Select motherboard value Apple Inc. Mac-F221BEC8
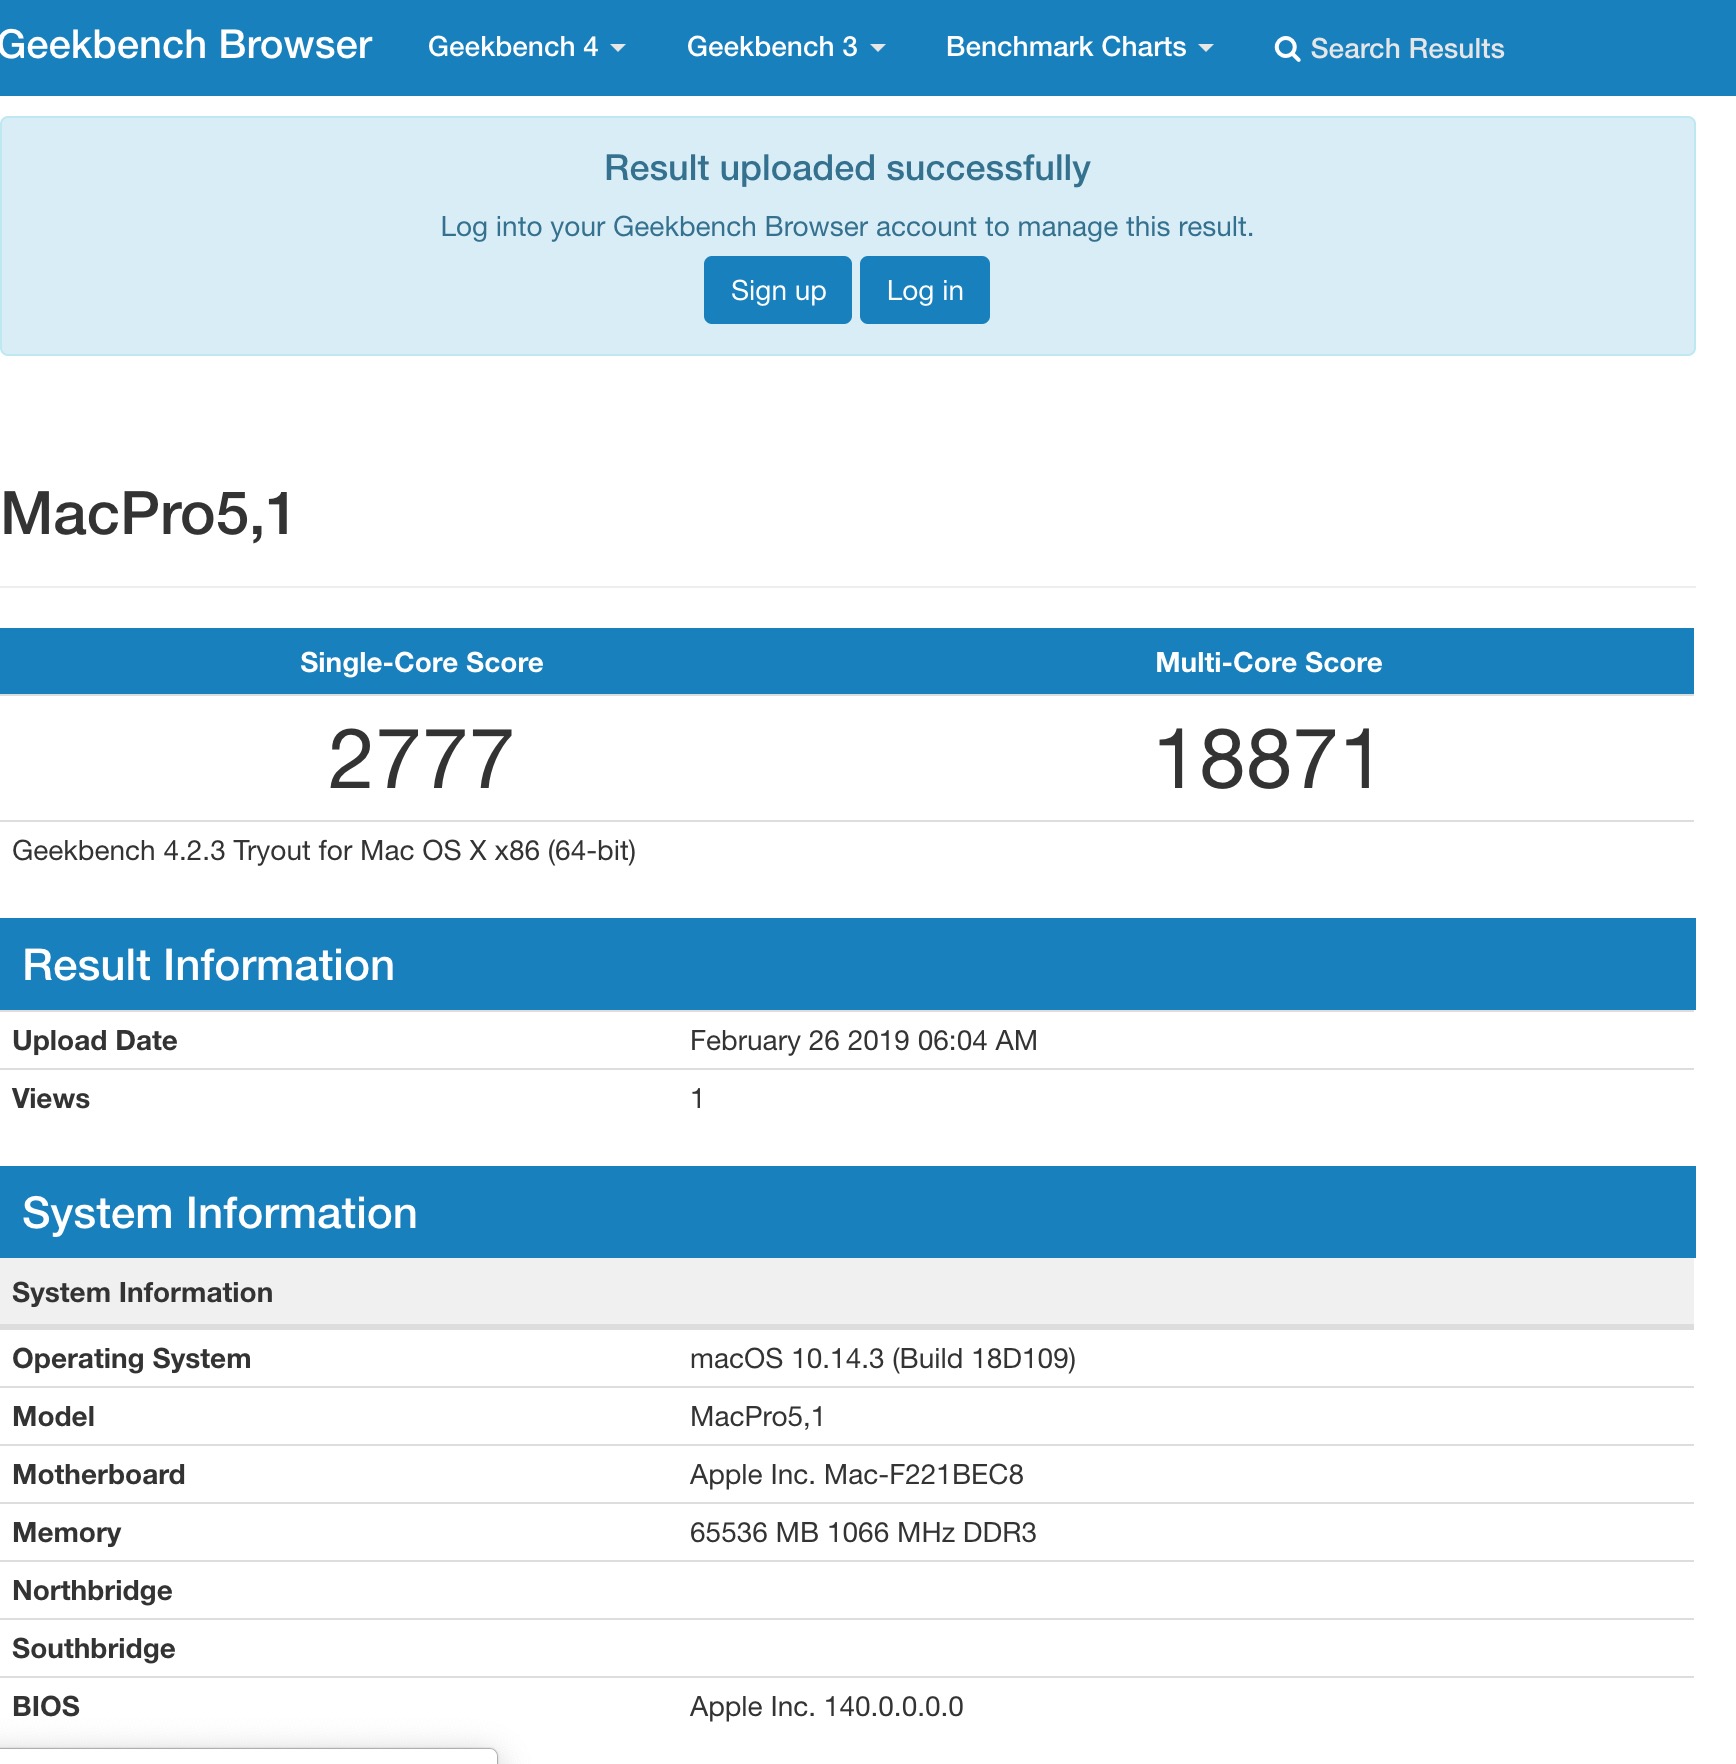Image resolution: width=1736 pixels, height=1764 pixels. (857, 1475)
